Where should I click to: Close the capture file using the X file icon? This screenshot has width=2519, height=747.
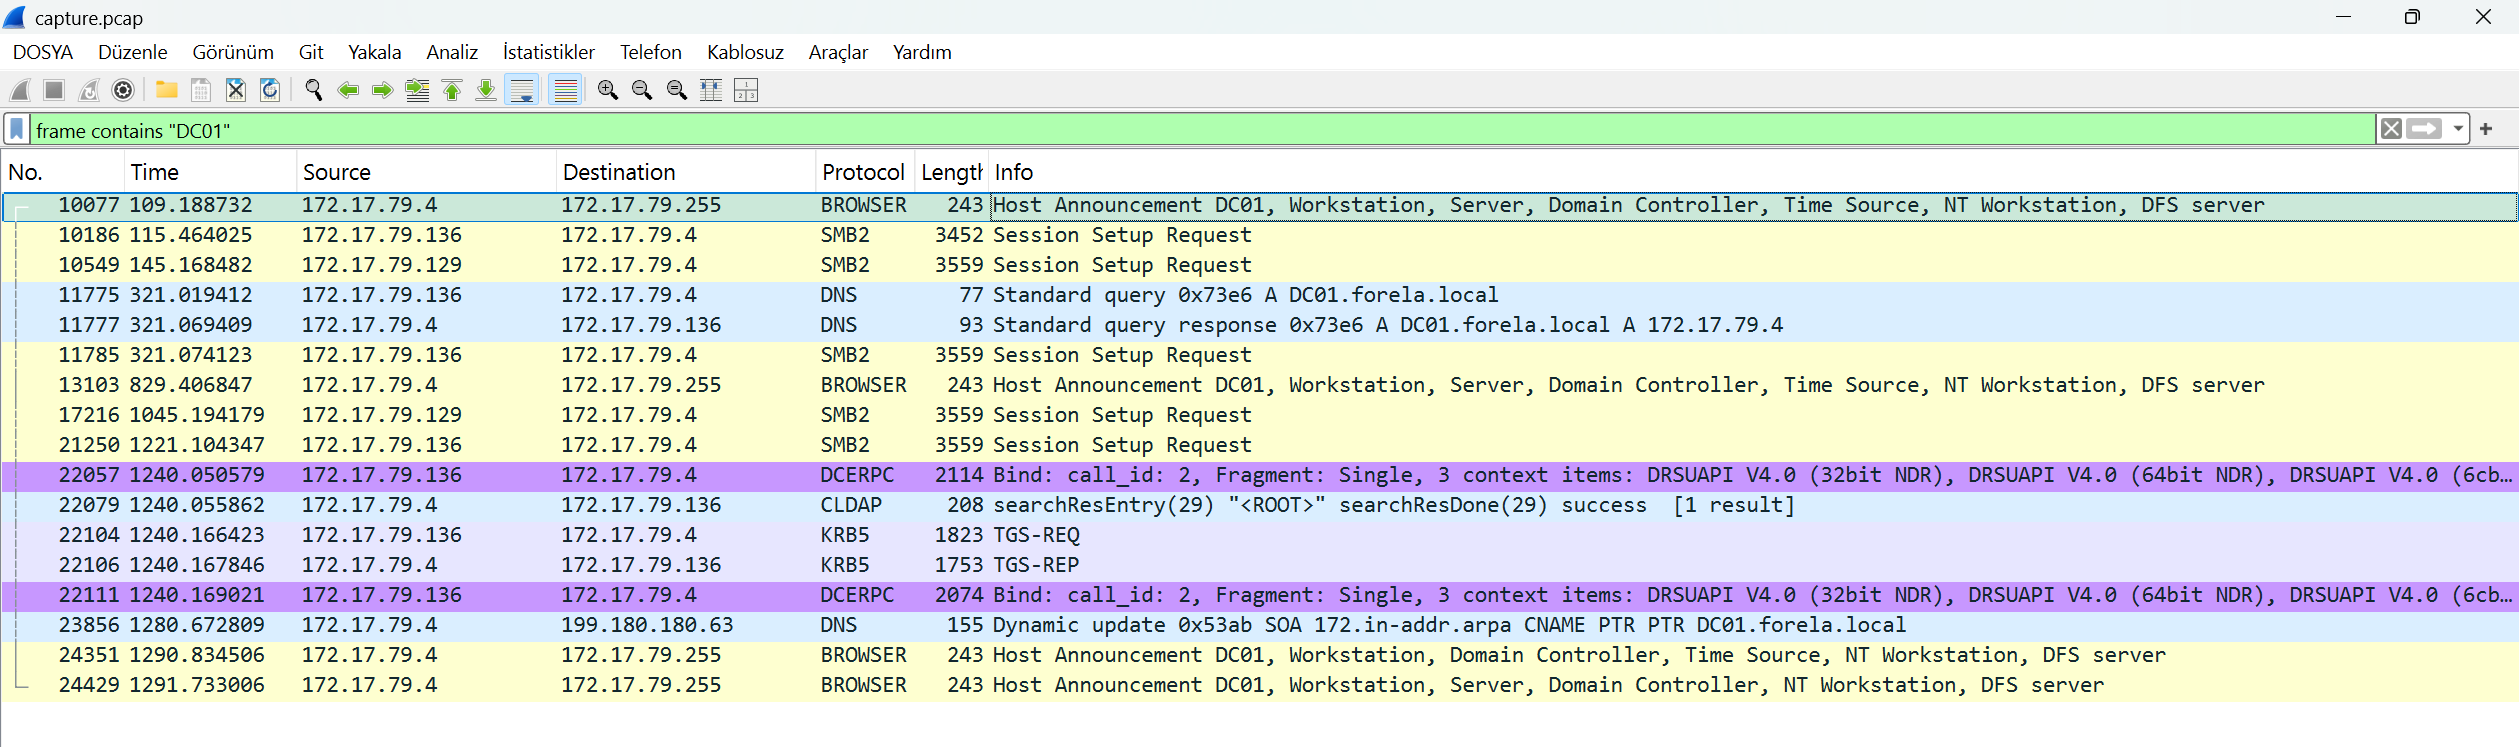(x=236, y=91)
